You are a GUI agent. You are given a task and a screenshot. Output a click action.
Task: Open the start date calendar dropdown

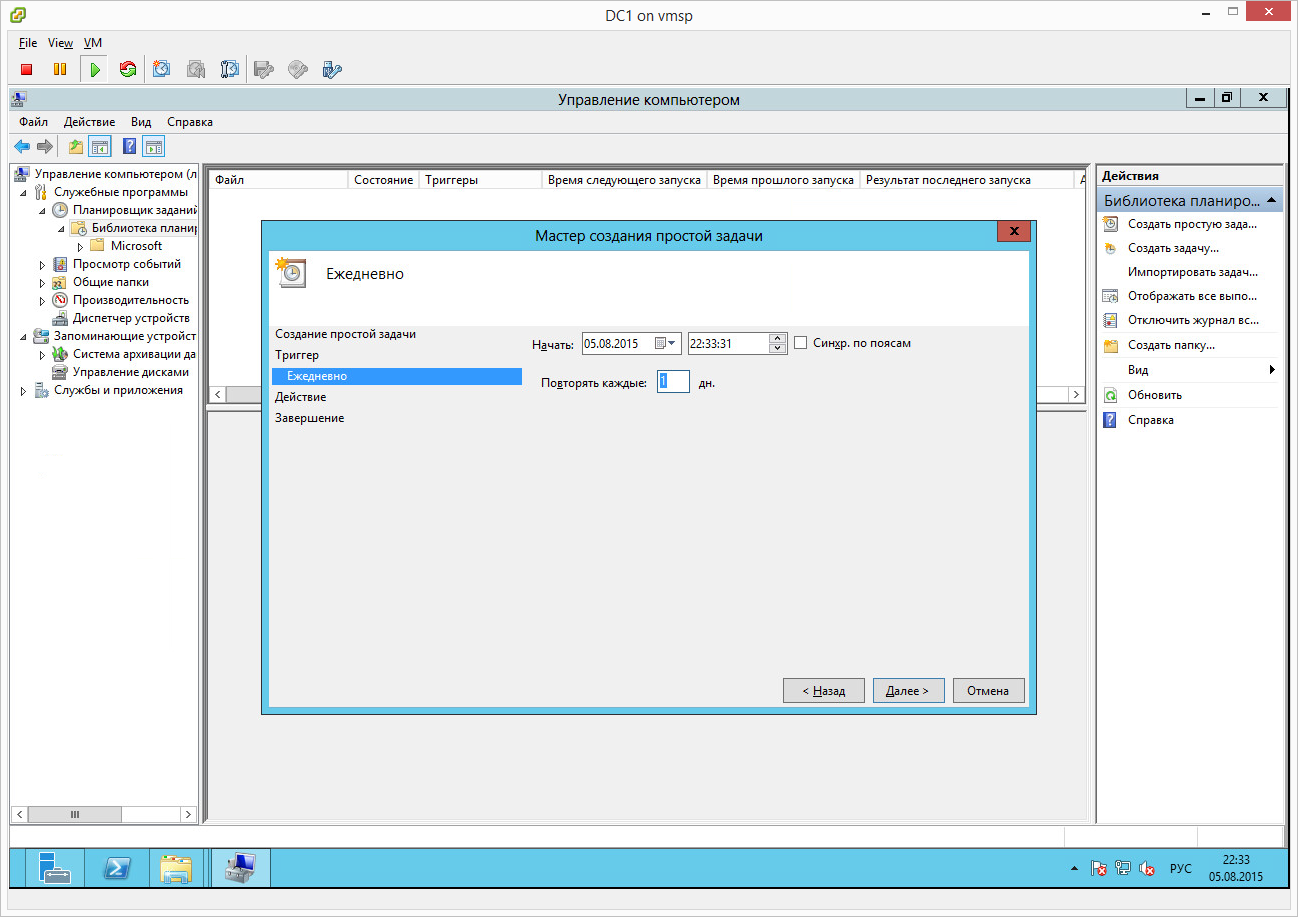tap(665, 343)
